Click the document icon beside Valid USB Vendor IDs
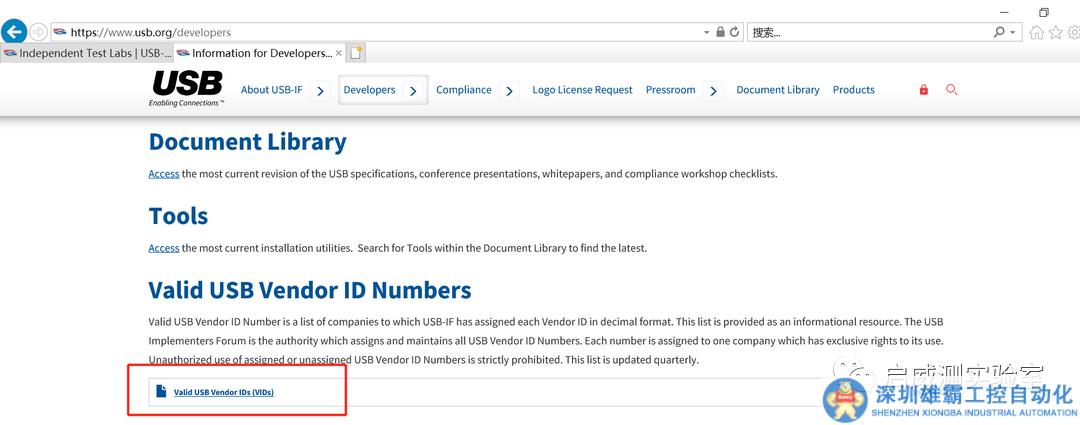 point(161,391)
